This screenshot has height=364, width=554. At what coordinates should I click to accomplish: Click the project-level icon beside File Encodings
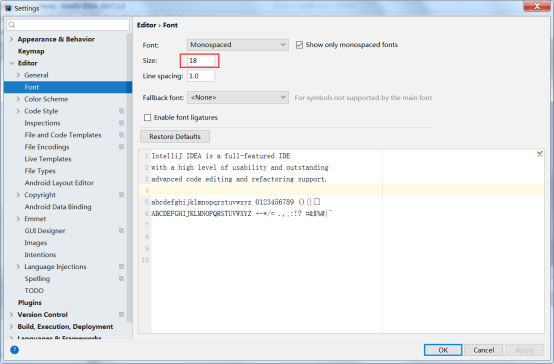click(x=121, y=147)
